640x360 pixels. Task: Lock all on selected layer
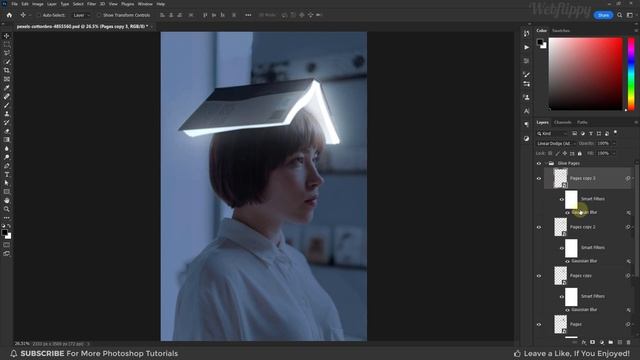click(x=580, y=153)
